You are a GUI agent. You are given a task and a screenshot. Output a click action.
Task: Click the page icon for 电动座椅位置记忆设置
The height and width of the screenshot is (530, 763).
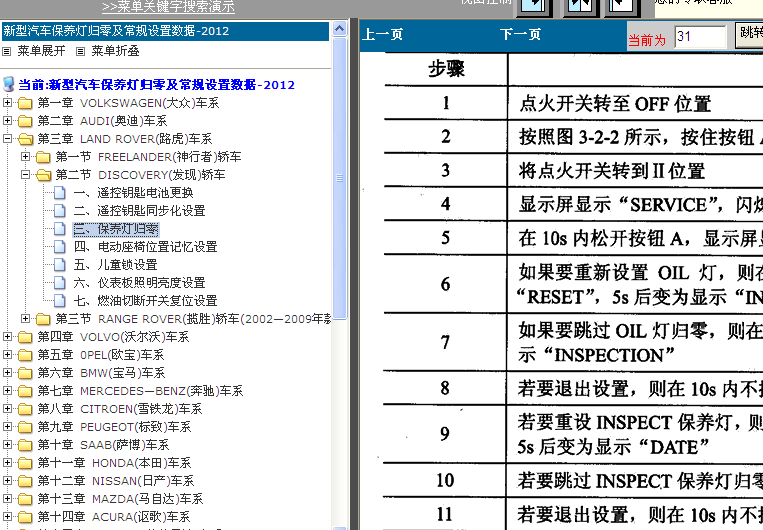[x=60, y=247]
